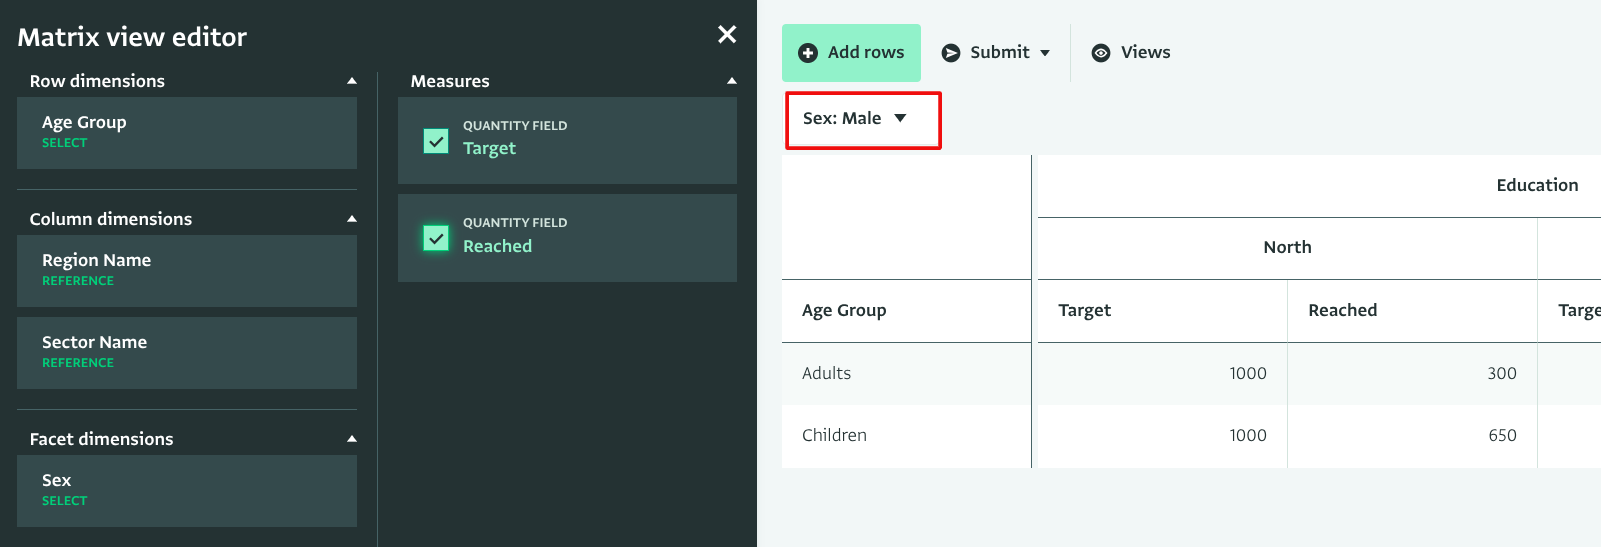Click the plus icon on Add rows

(808, 53)
